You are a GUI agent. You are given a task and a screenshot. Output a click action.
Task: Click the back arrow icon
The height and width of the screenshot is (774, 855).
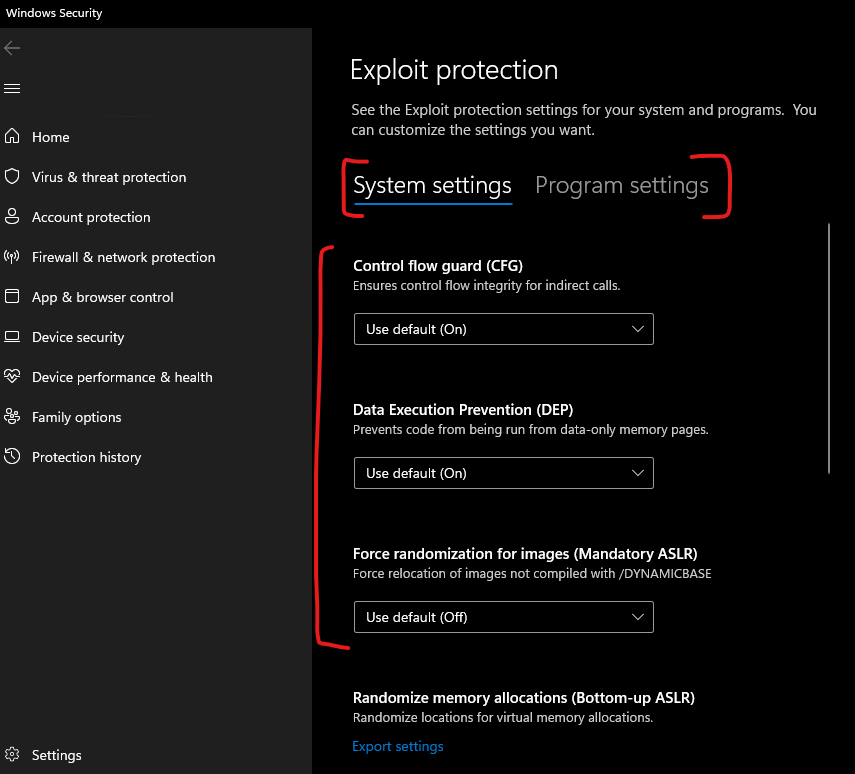coord(12,48)
